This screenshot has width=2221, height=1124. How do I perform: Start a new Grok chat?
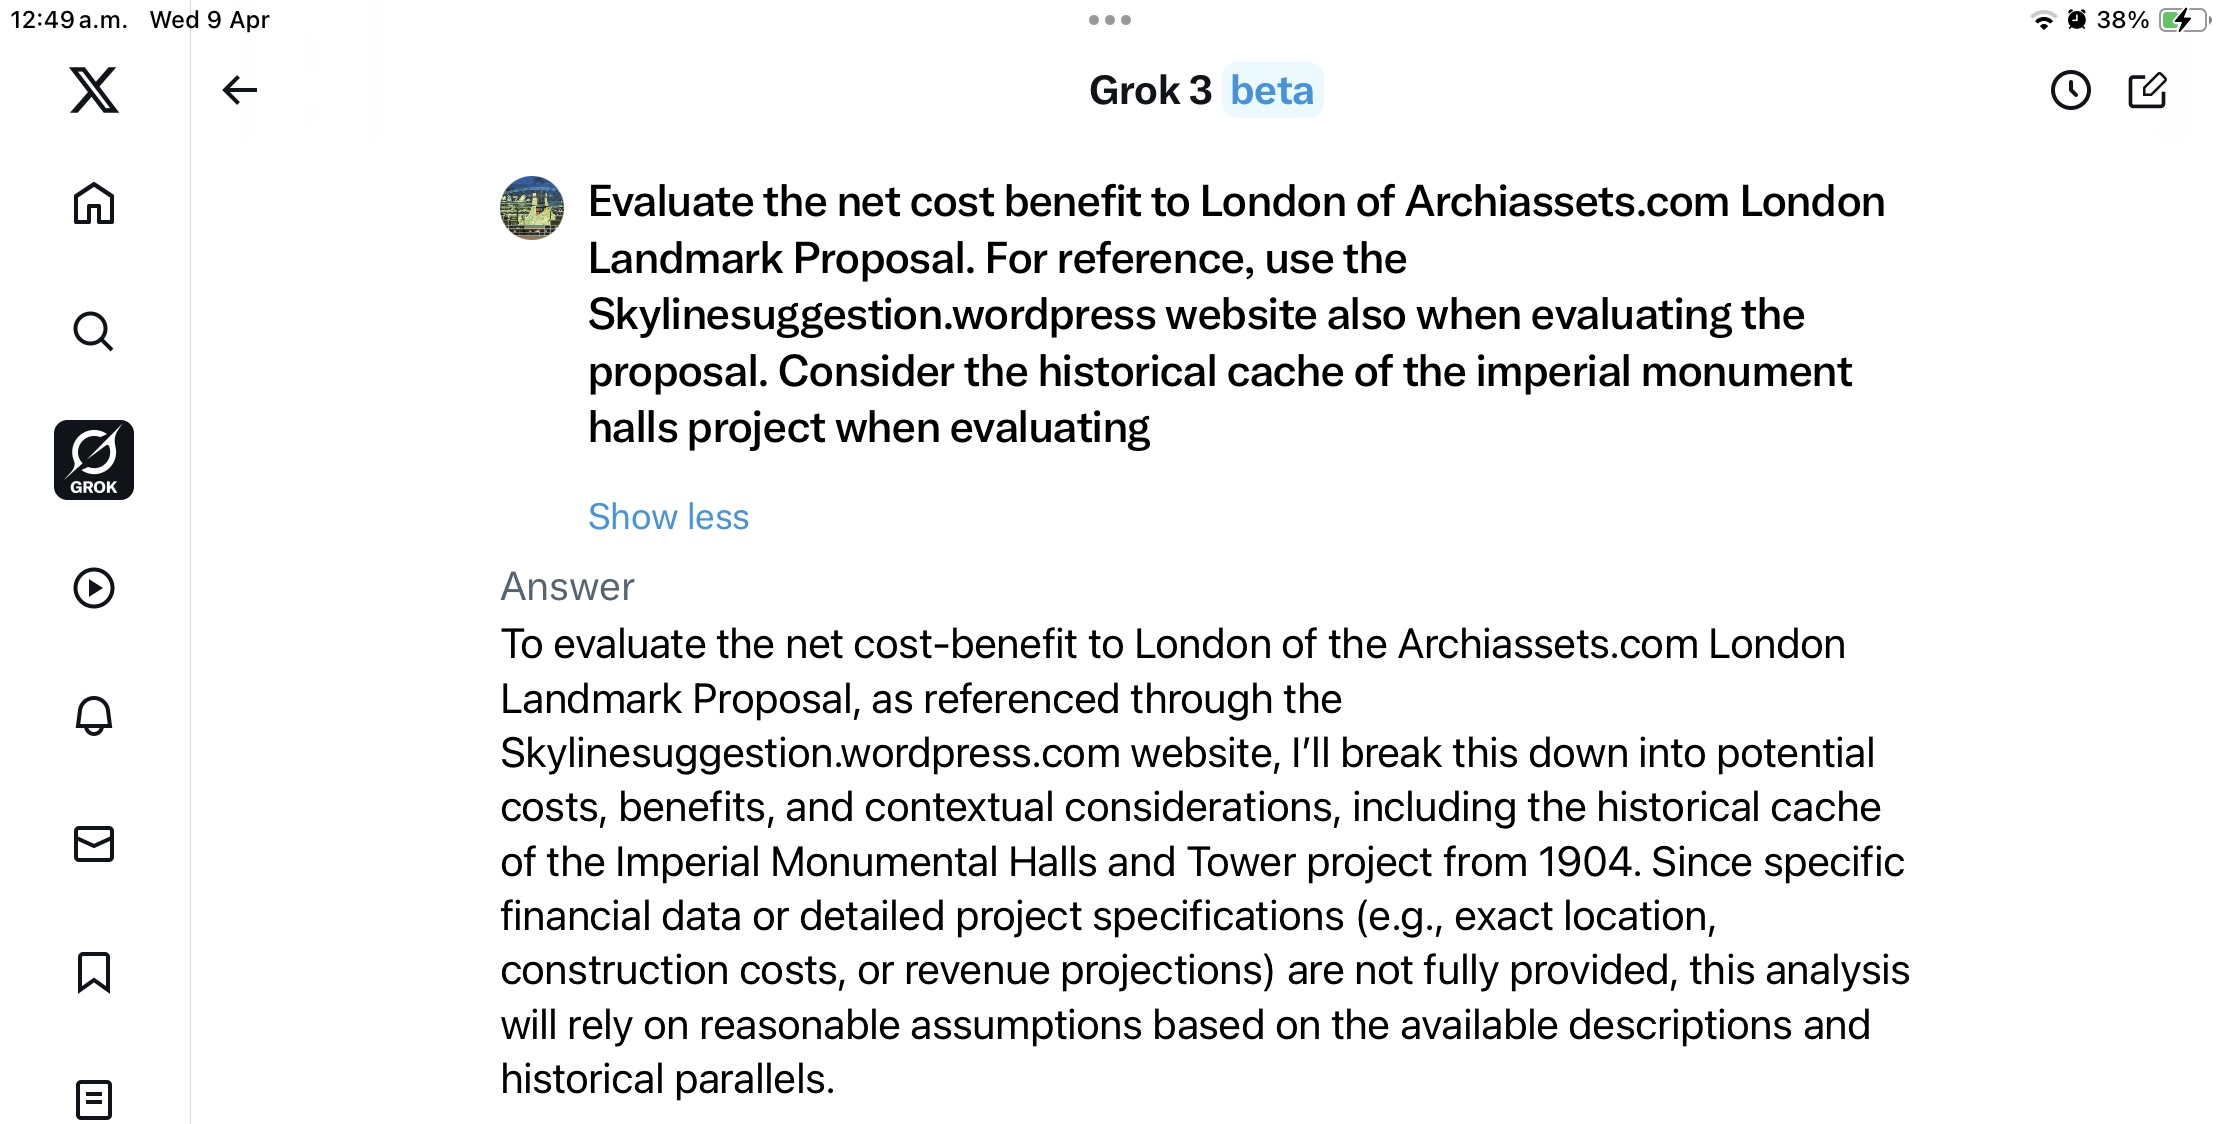click(2147, 91)
